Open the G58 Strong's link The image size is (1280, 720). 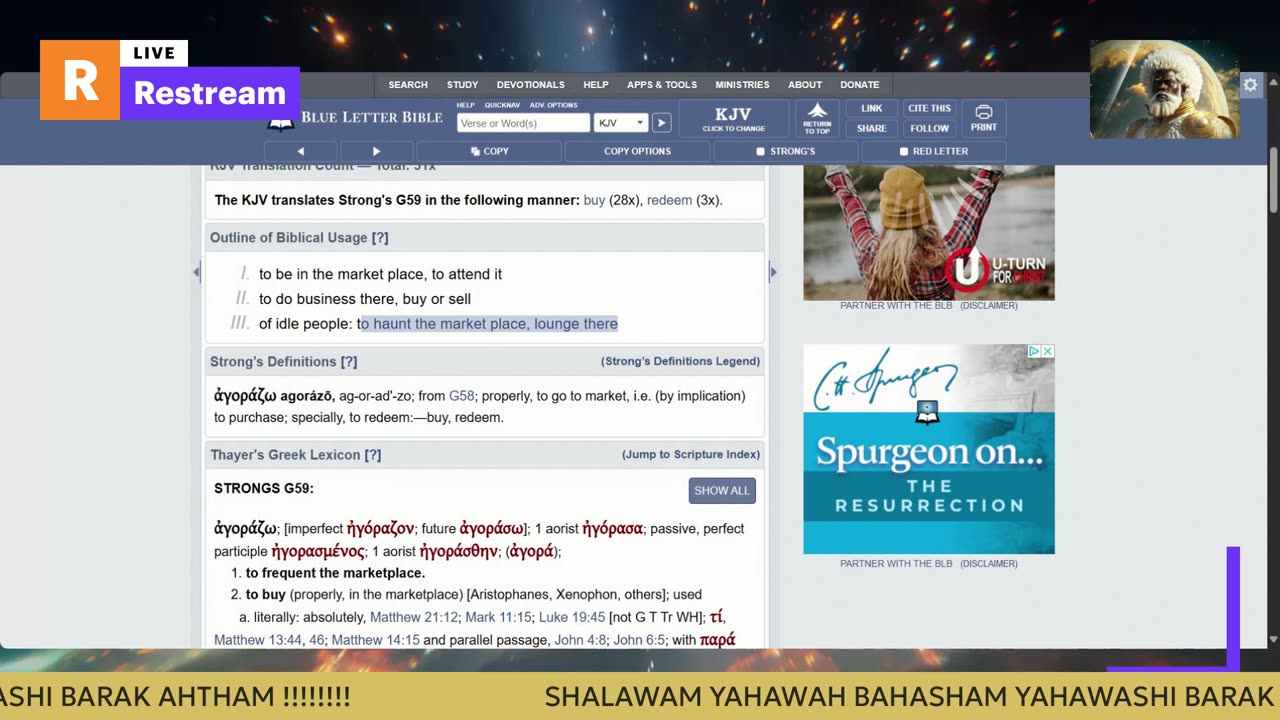[461, 396]
